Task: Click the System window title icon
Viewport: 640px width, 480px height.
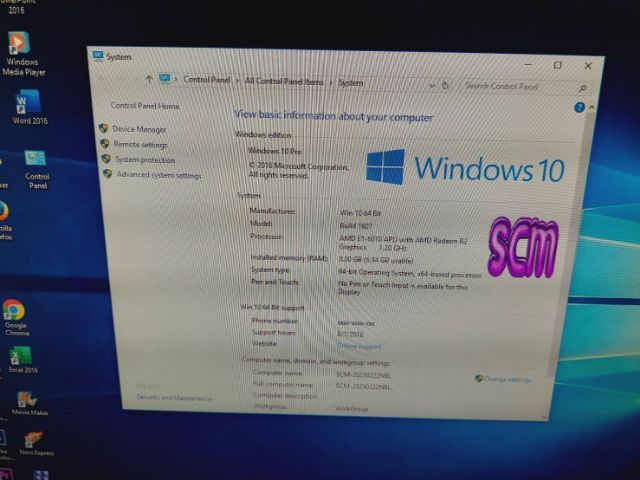Action: click(98, 56)
